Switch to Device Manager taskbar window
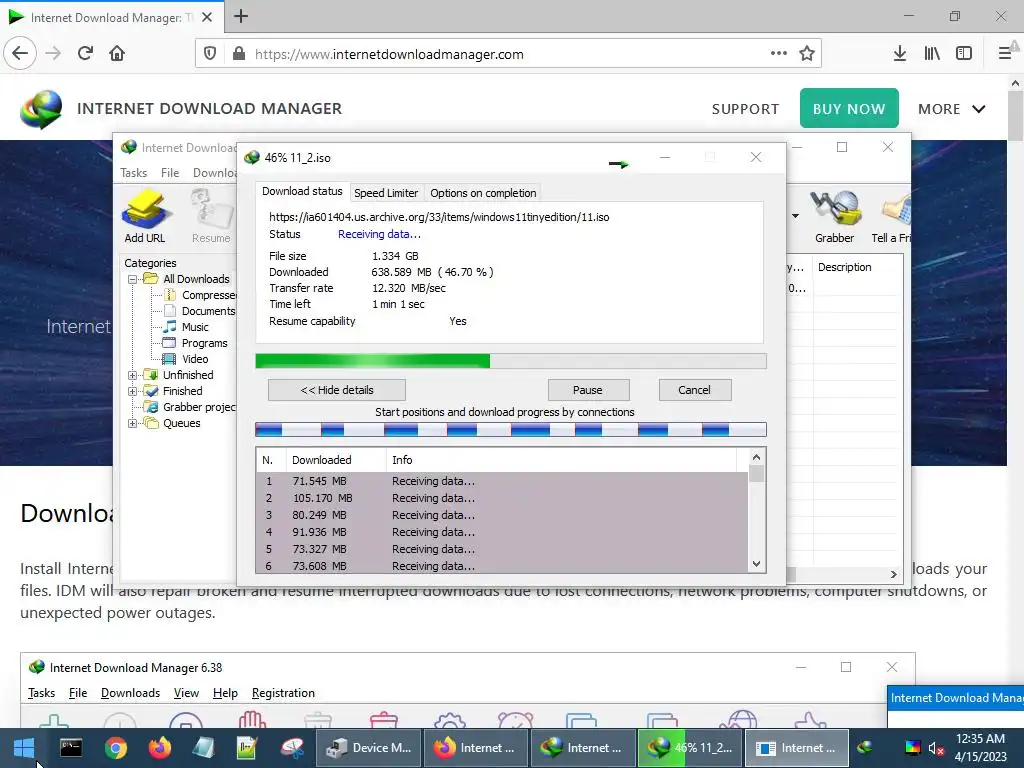Image resolution: width=1024 pixels, height=768 pixels. (x=369, y=748)
